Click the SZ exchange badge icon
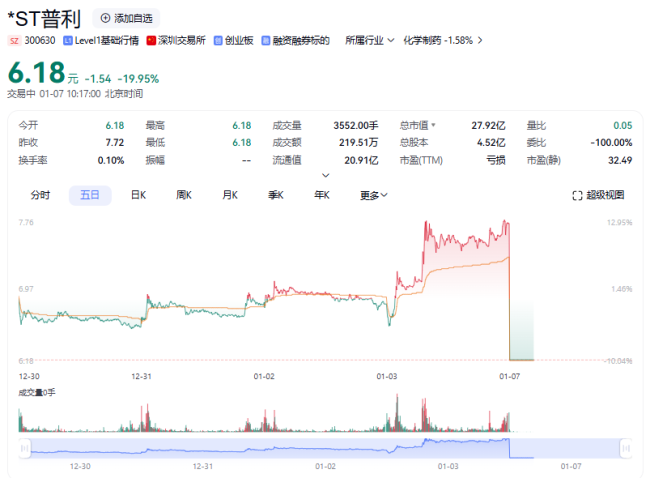Viewport: 650px width, 478px height. 14,41
